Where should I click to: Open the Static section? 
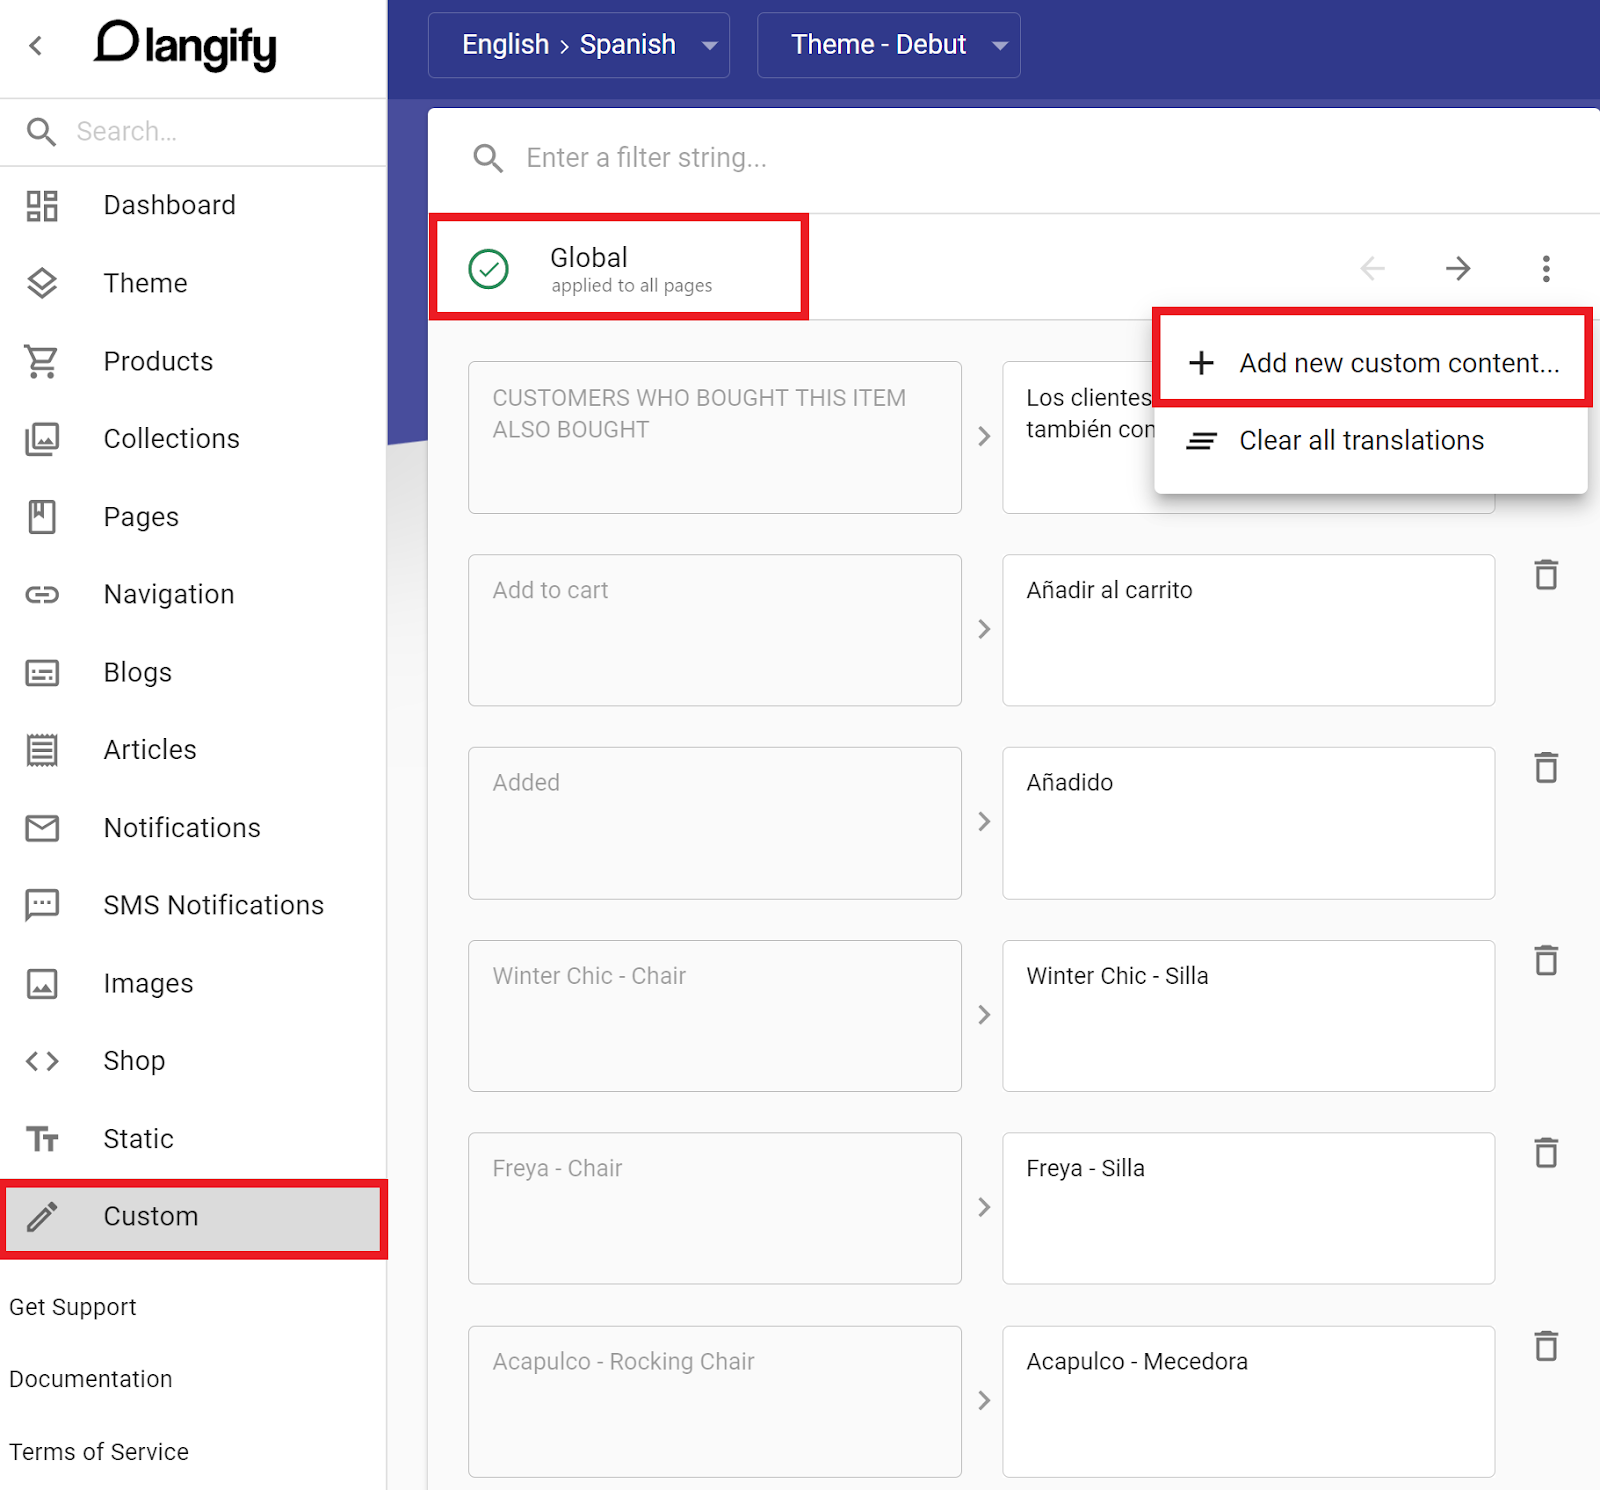pyautogui.click(x=193, y=1139)
